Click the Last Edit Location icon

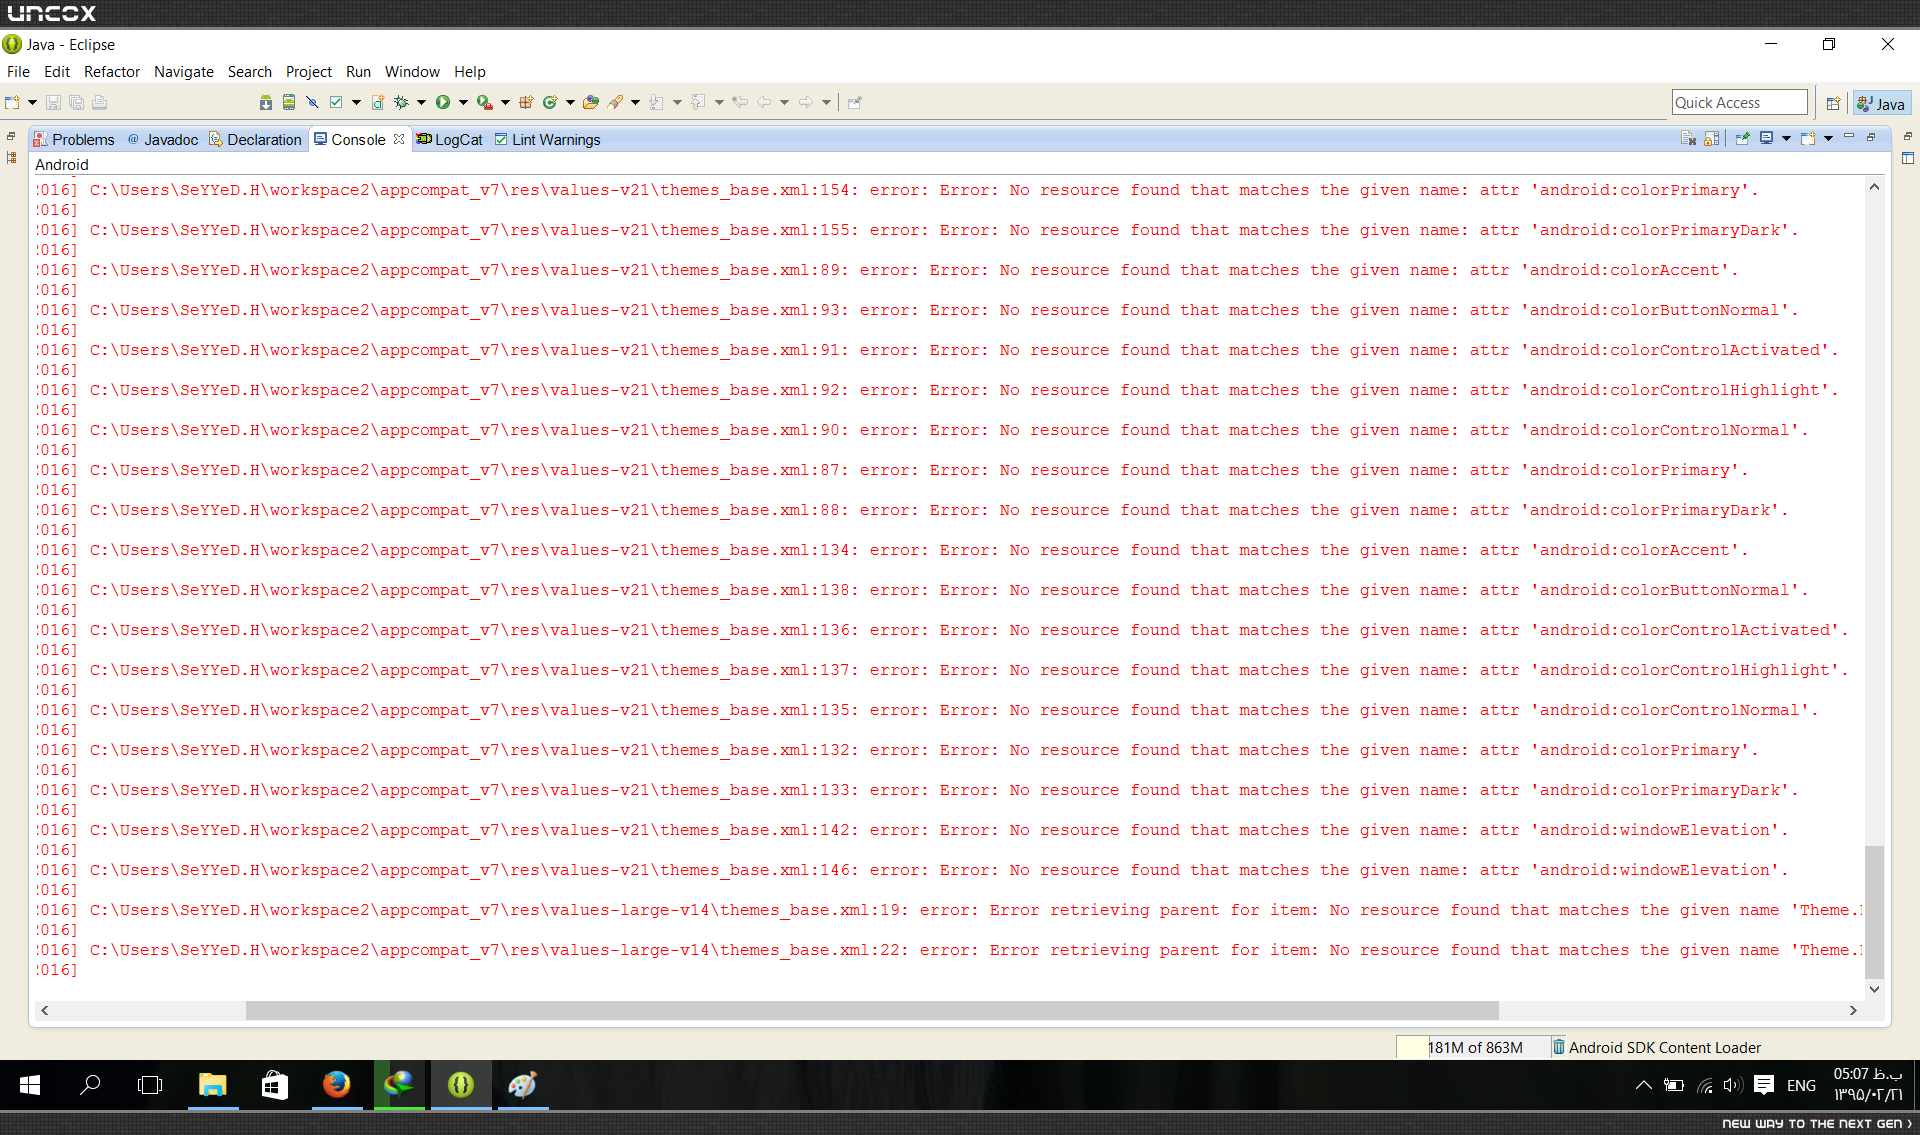point(740,102)
